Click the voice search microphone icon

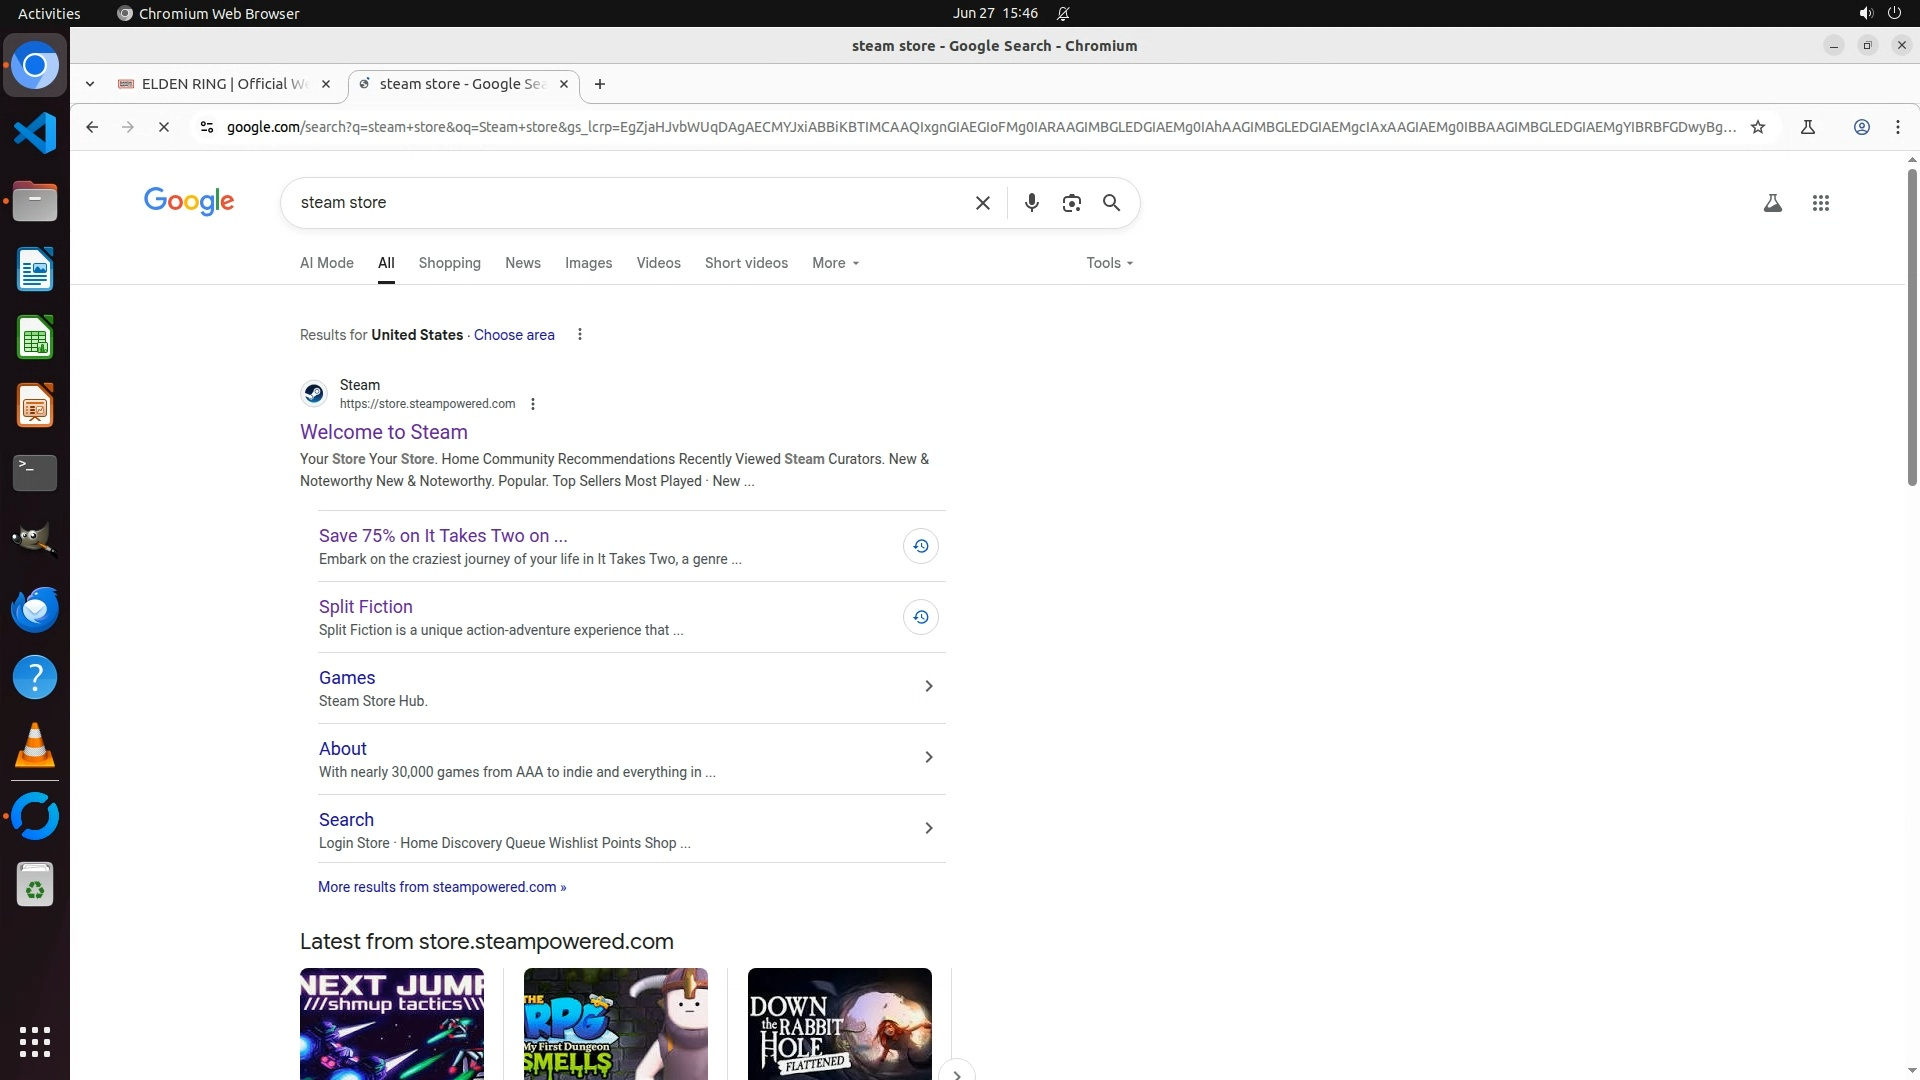1031,203
